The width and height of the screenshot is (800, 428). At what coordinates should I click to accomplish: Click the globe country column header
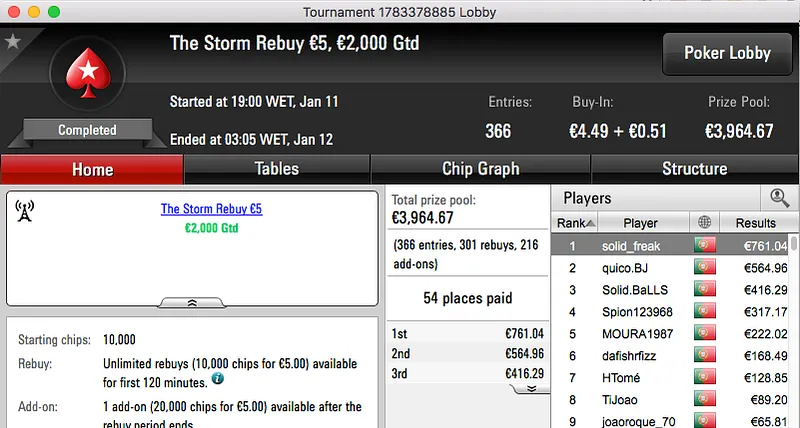[x=706, y=223]
